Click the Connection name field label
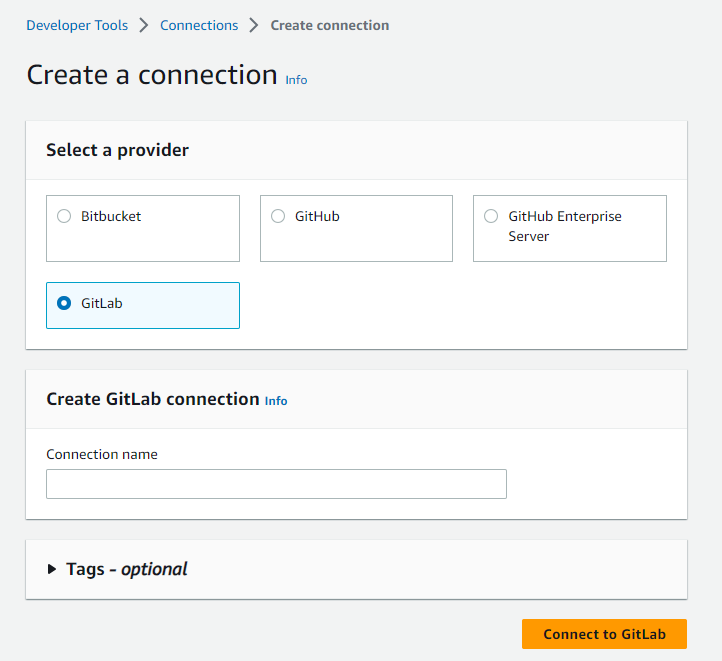The width and height of the screenshot is (722, 661). 102,454
